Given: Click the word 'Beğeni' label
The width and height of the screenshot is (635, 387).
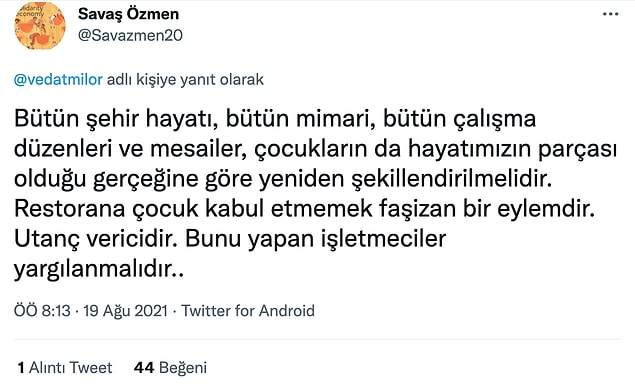Looking at the screenshot, I should pos(183,368).
